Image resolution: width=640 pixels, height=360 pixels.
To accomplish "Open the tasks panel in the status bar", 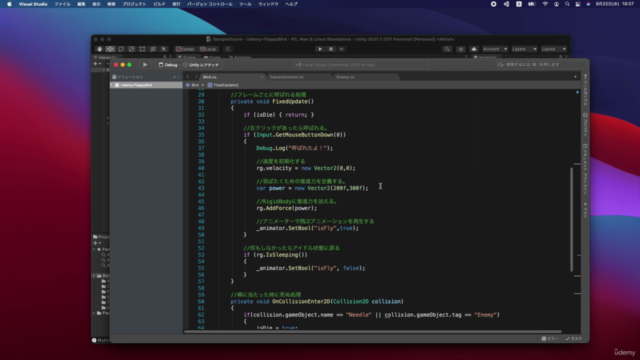I will pos(573,339).
